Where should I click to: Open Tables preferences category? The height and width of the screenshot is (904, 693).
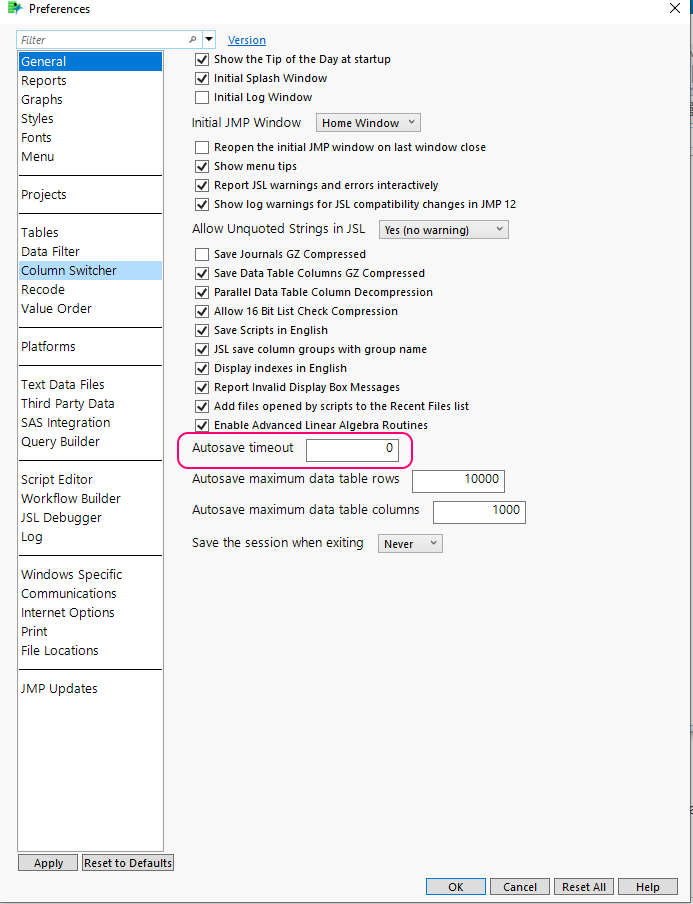(x=91, y=233)
